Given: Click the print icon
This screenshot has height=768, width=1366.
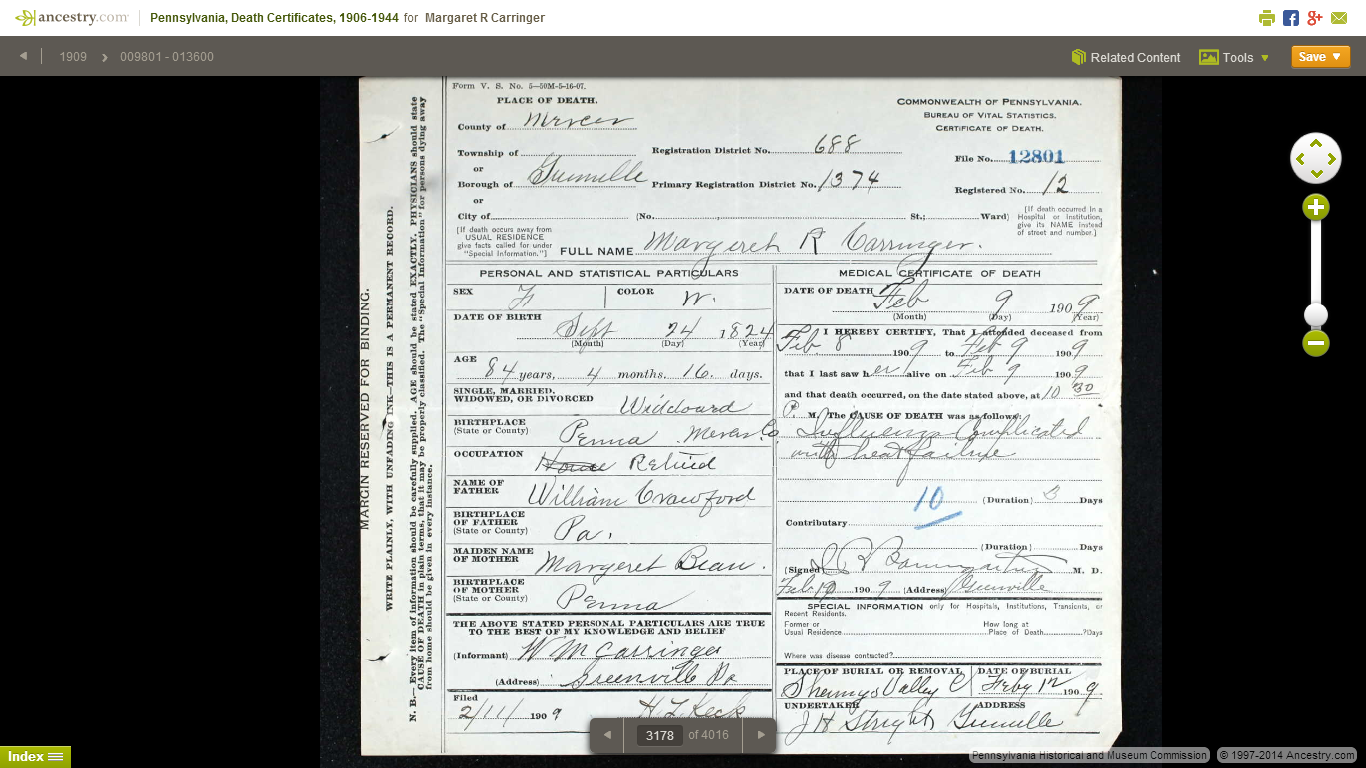Looking at the screenshot, I should tap(1266, 17).
